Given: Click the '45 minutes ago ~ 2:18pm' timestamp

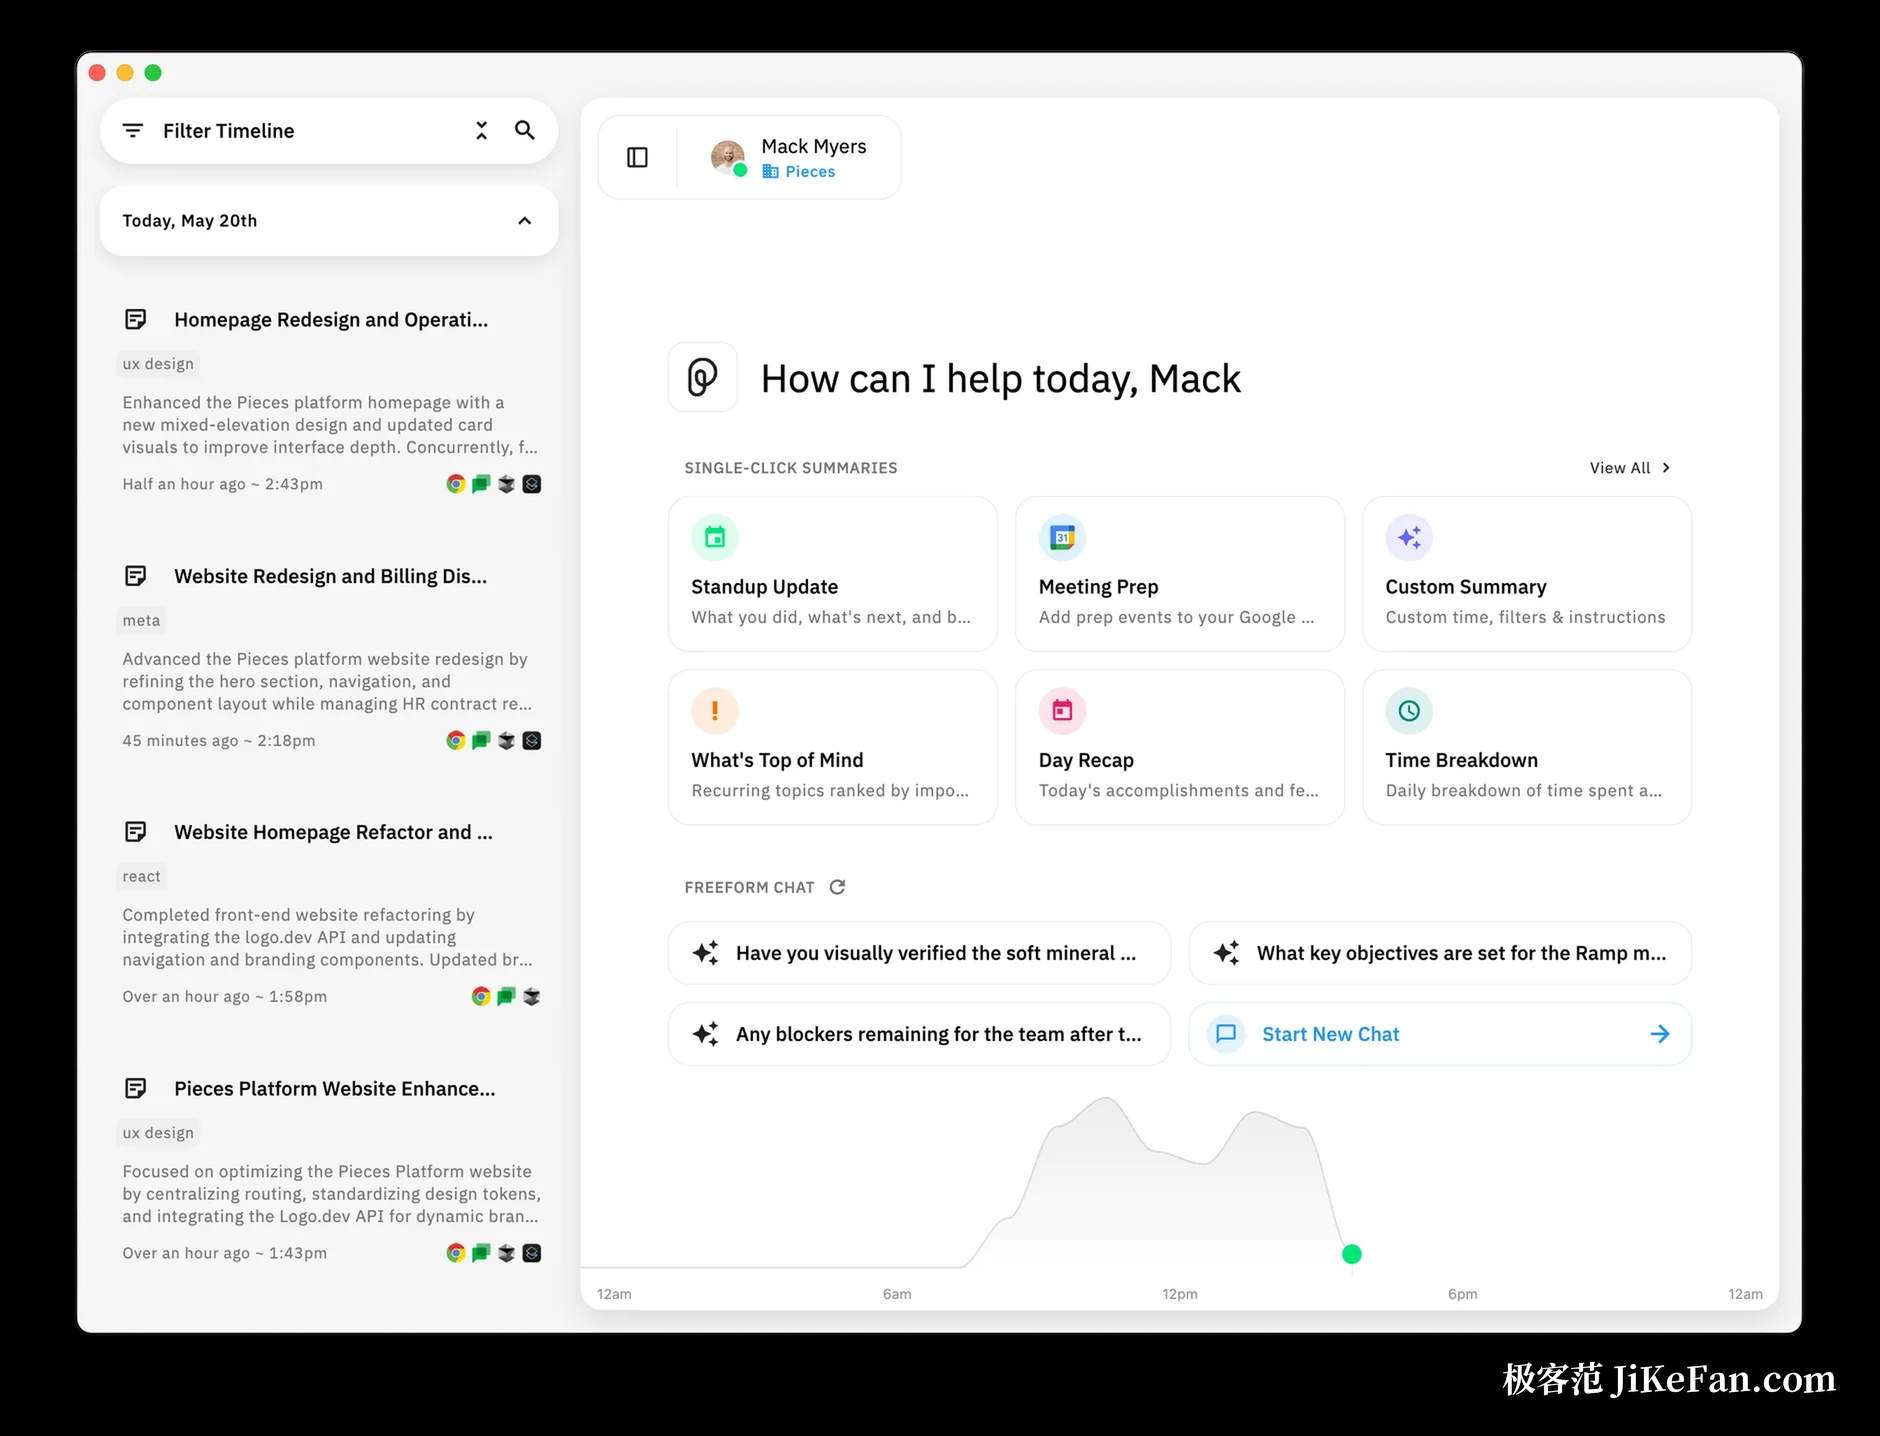Looking at the screenshot, I should click(x=219, y=741).
